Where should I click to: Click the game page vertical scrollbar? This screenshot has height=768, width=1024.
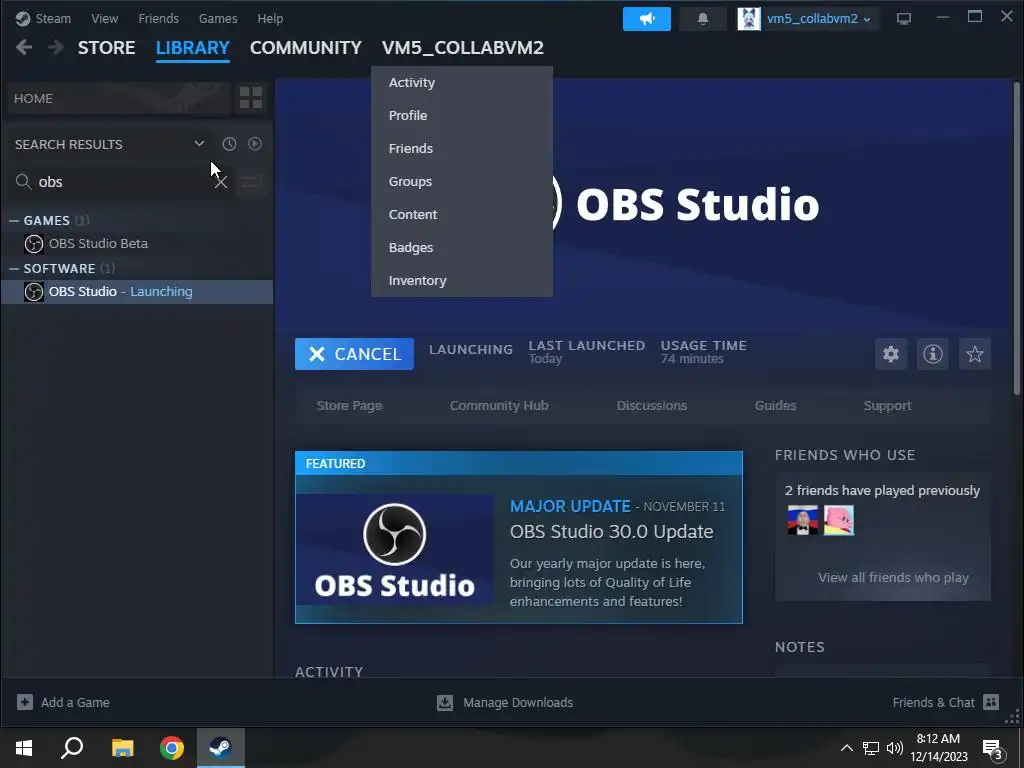[1016, 239]
